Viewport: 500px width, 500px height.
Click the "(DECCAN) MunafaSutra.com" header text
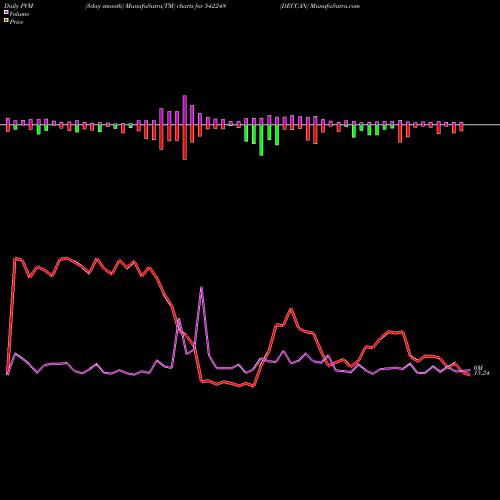coord(320,6)
